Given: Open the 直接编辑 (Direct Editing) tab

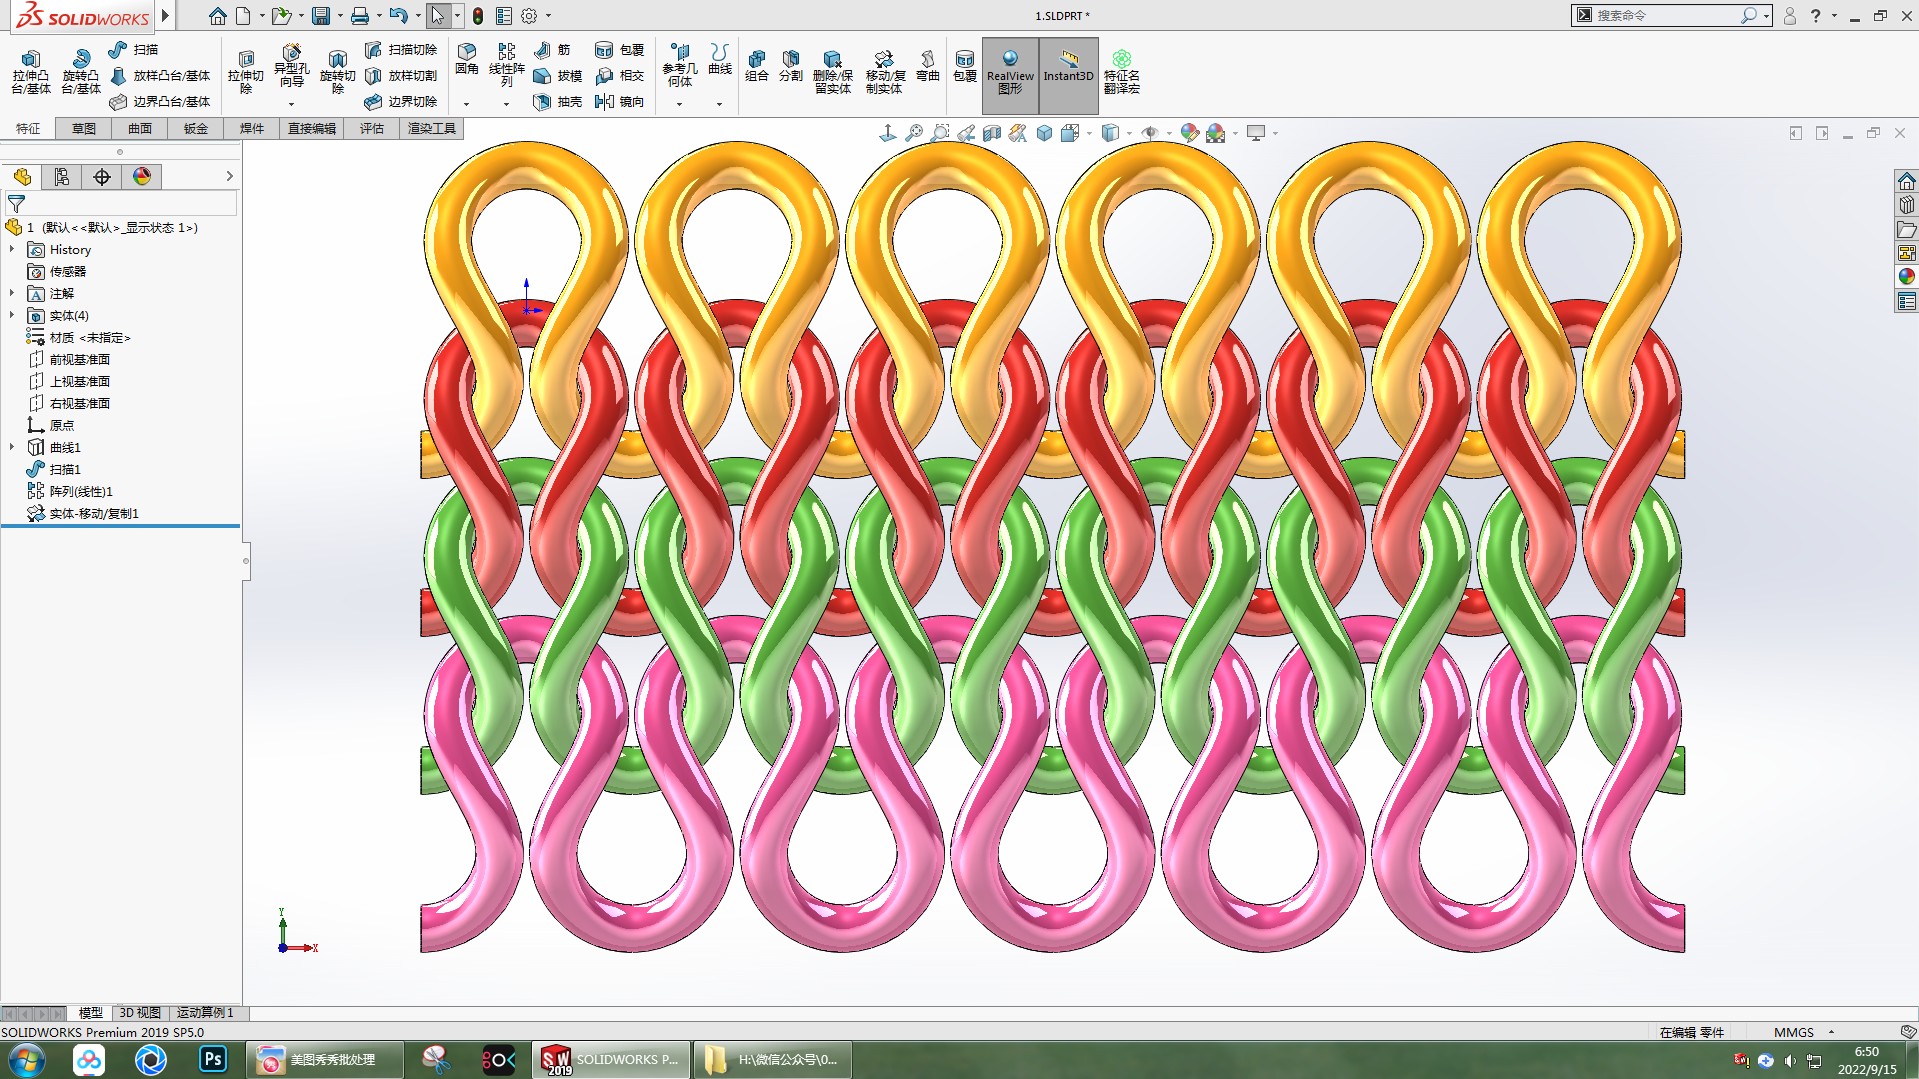Looking at the screenshot, I should click(312, 128).
